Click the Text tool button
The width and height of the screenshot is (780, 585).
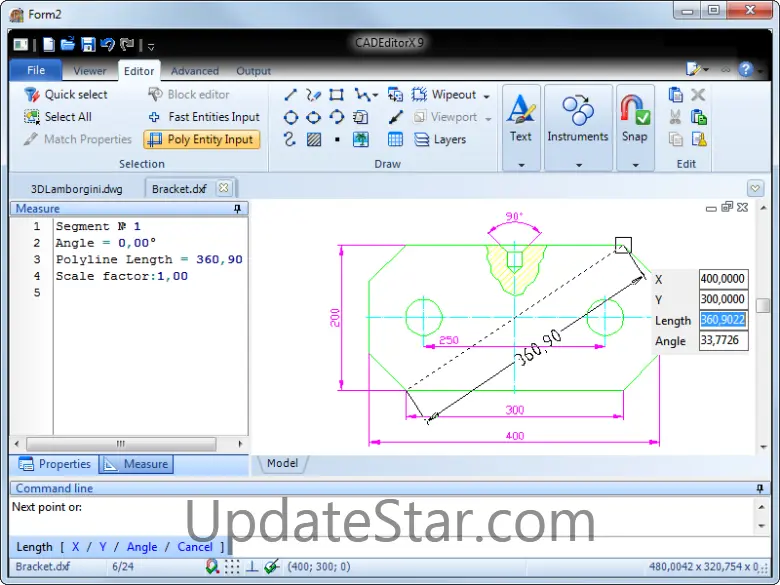tap(521, 119)
